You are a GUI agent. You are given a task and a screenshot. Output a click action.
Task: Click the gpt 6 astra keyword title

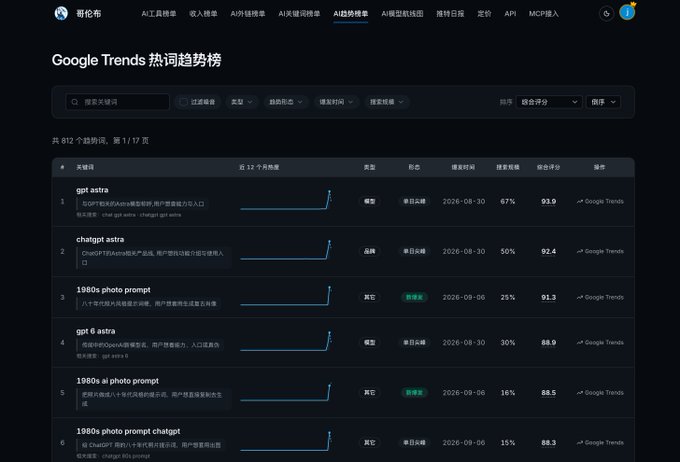coord(96,331)
